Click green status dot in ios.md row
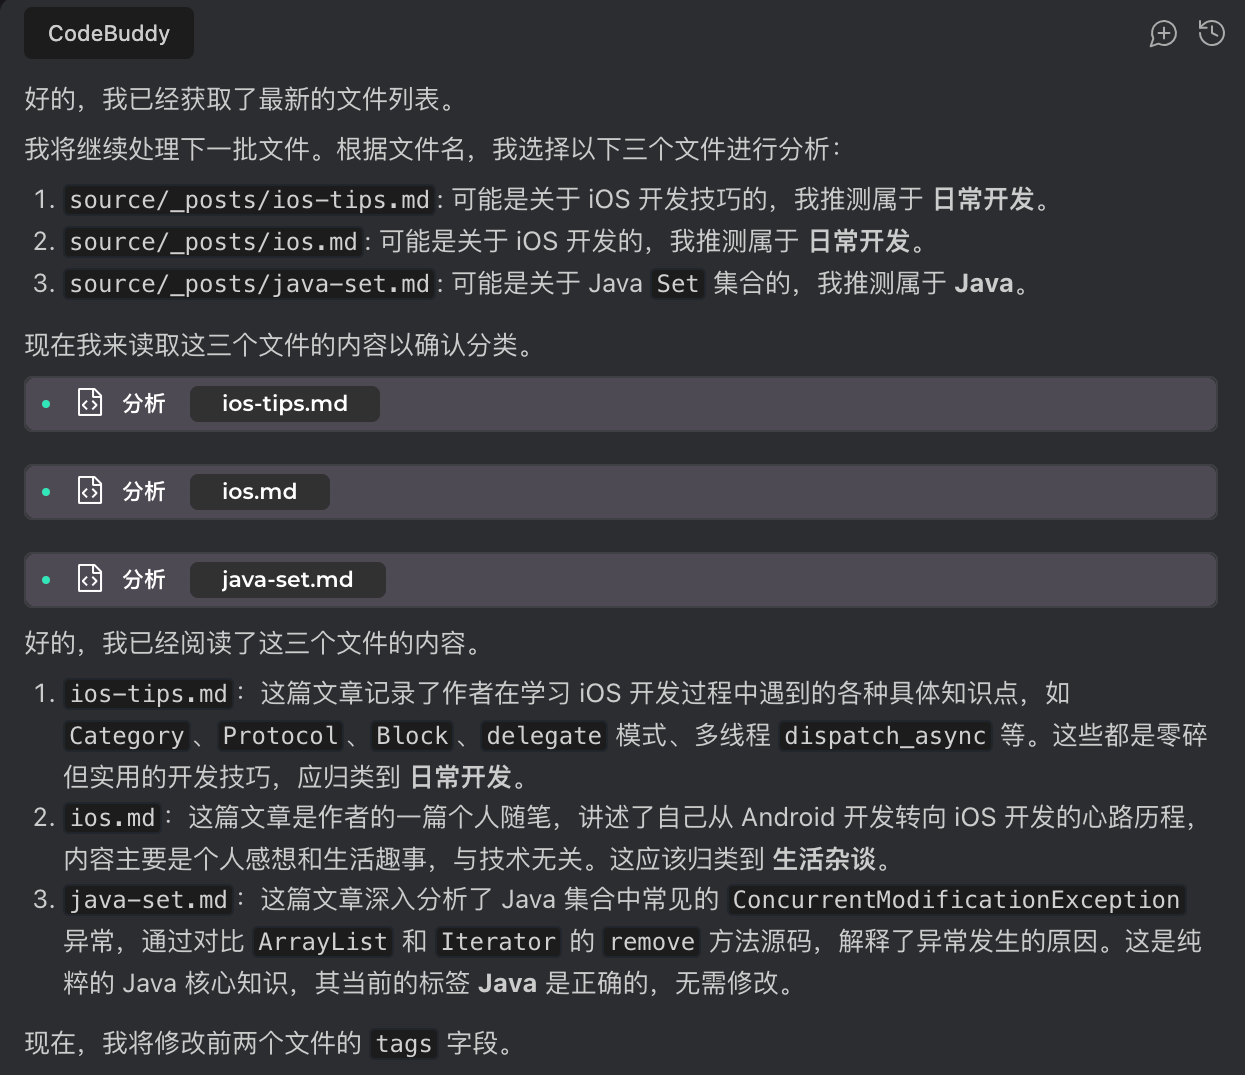Image resolution: width=1246 pixels, height=1076 pixels. tap(46, 492)
